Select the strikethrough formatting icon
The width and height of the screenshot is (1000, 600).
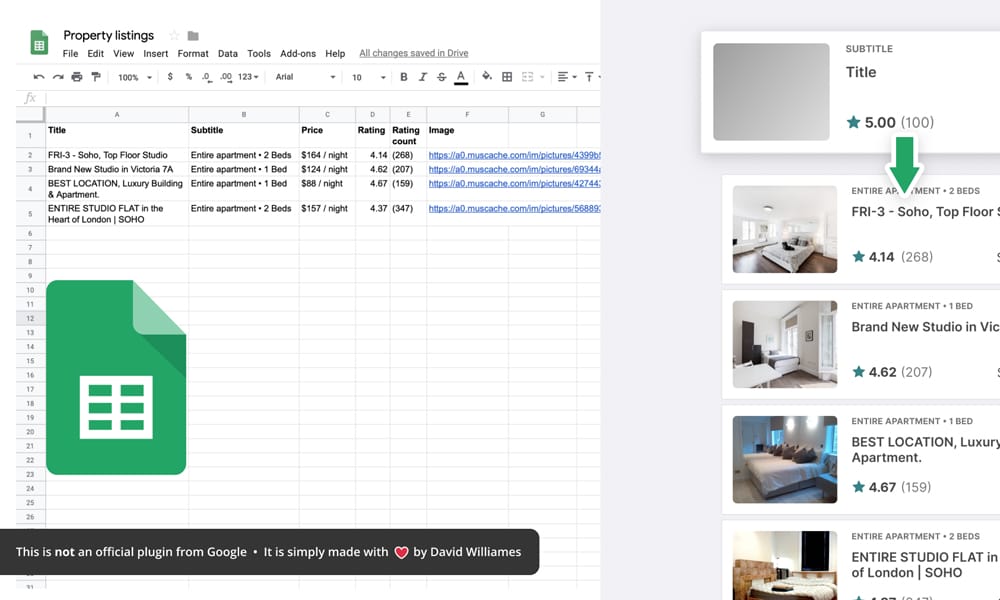click(x=441, y=77)
